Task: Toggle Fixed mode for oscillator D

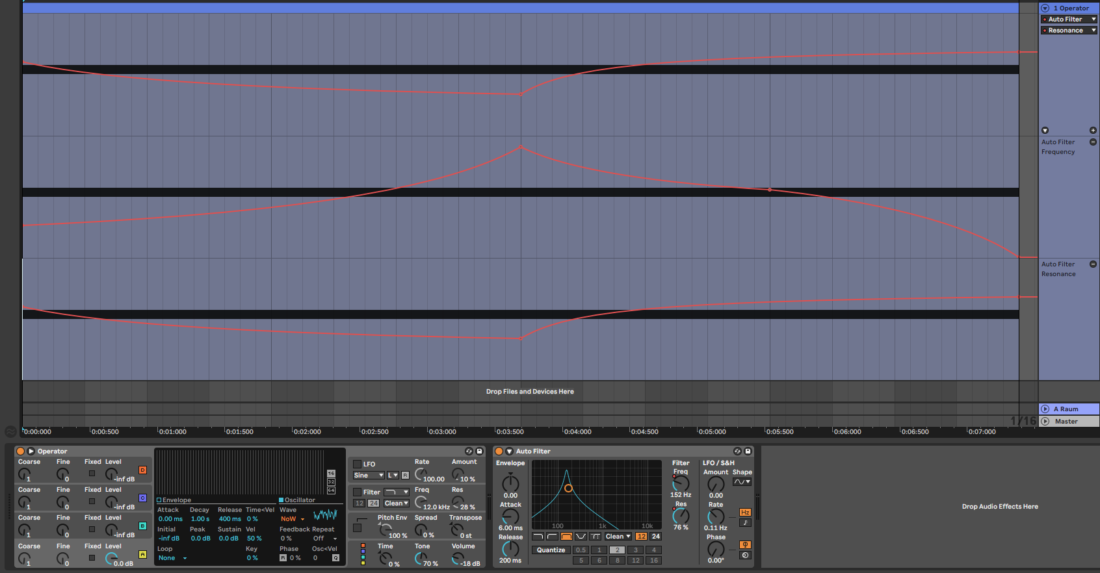Action: coord(92,473)
